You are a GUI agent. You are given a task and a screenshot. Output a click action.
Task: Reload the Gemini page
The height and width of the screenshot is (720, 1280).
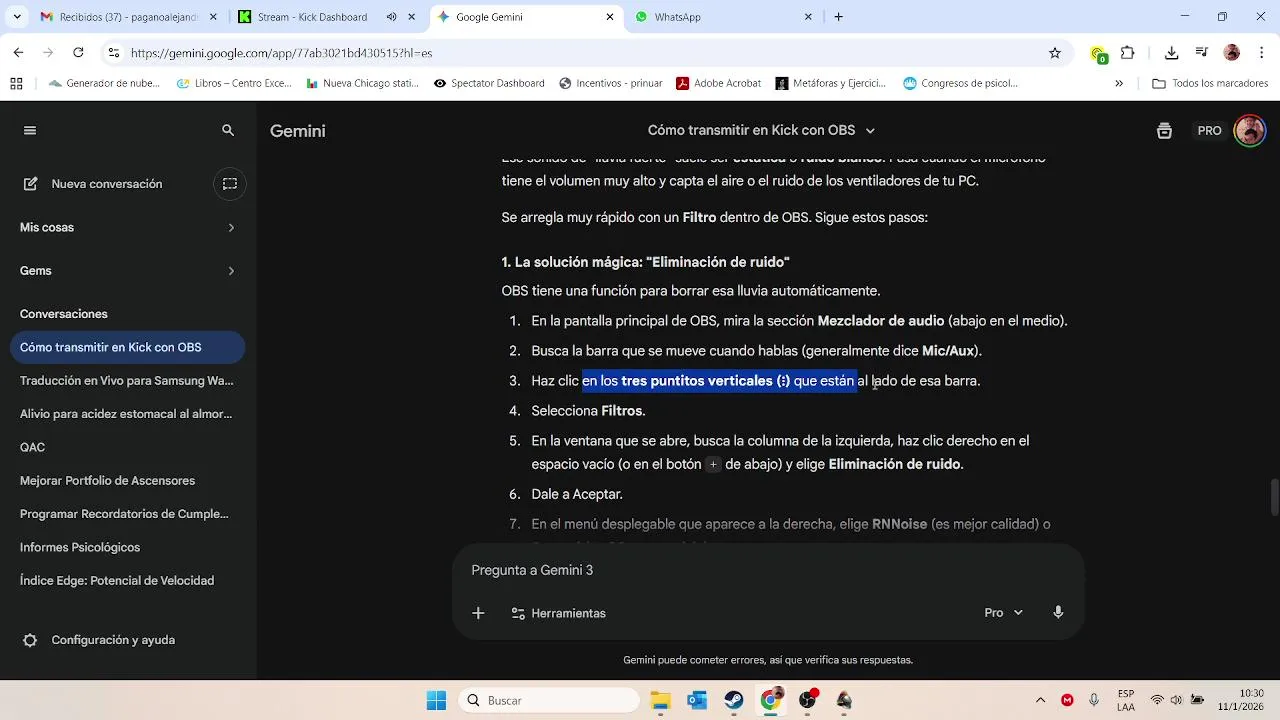pos(78,53)
